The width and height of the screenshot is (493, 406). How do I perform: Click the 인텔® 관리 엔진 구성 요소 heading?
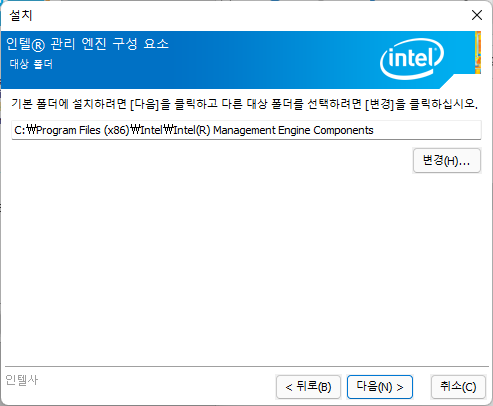(87, 44)
